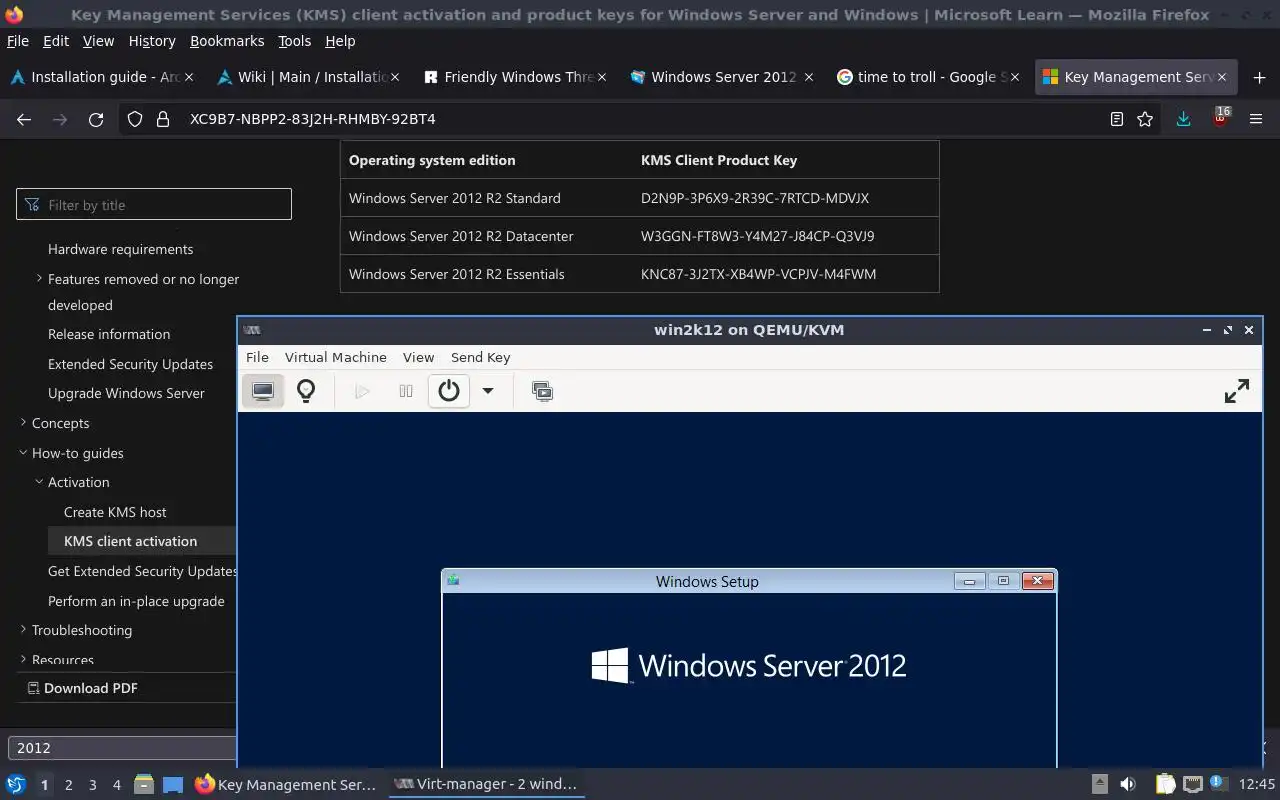
Task: Open virt-manager View menu
Action: 418,357
